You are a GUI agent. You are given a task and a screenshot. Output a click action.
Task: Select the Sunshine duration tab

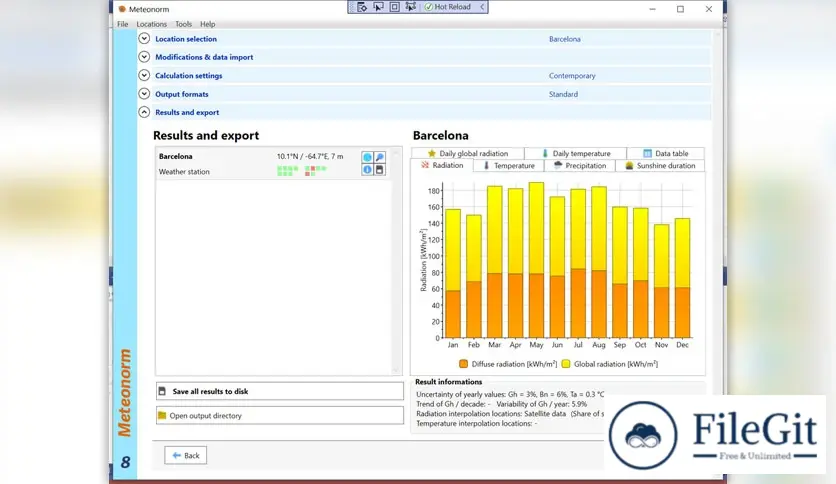click(x=660, y=166)
